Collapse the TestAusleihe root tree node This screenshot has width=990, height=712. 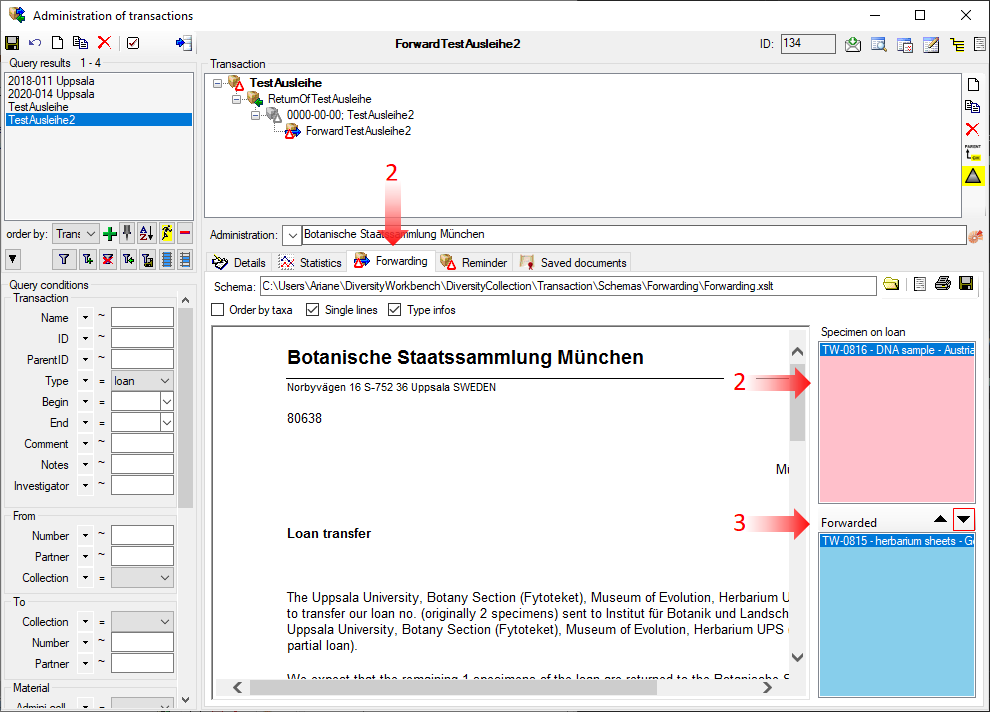coord(218,83)
